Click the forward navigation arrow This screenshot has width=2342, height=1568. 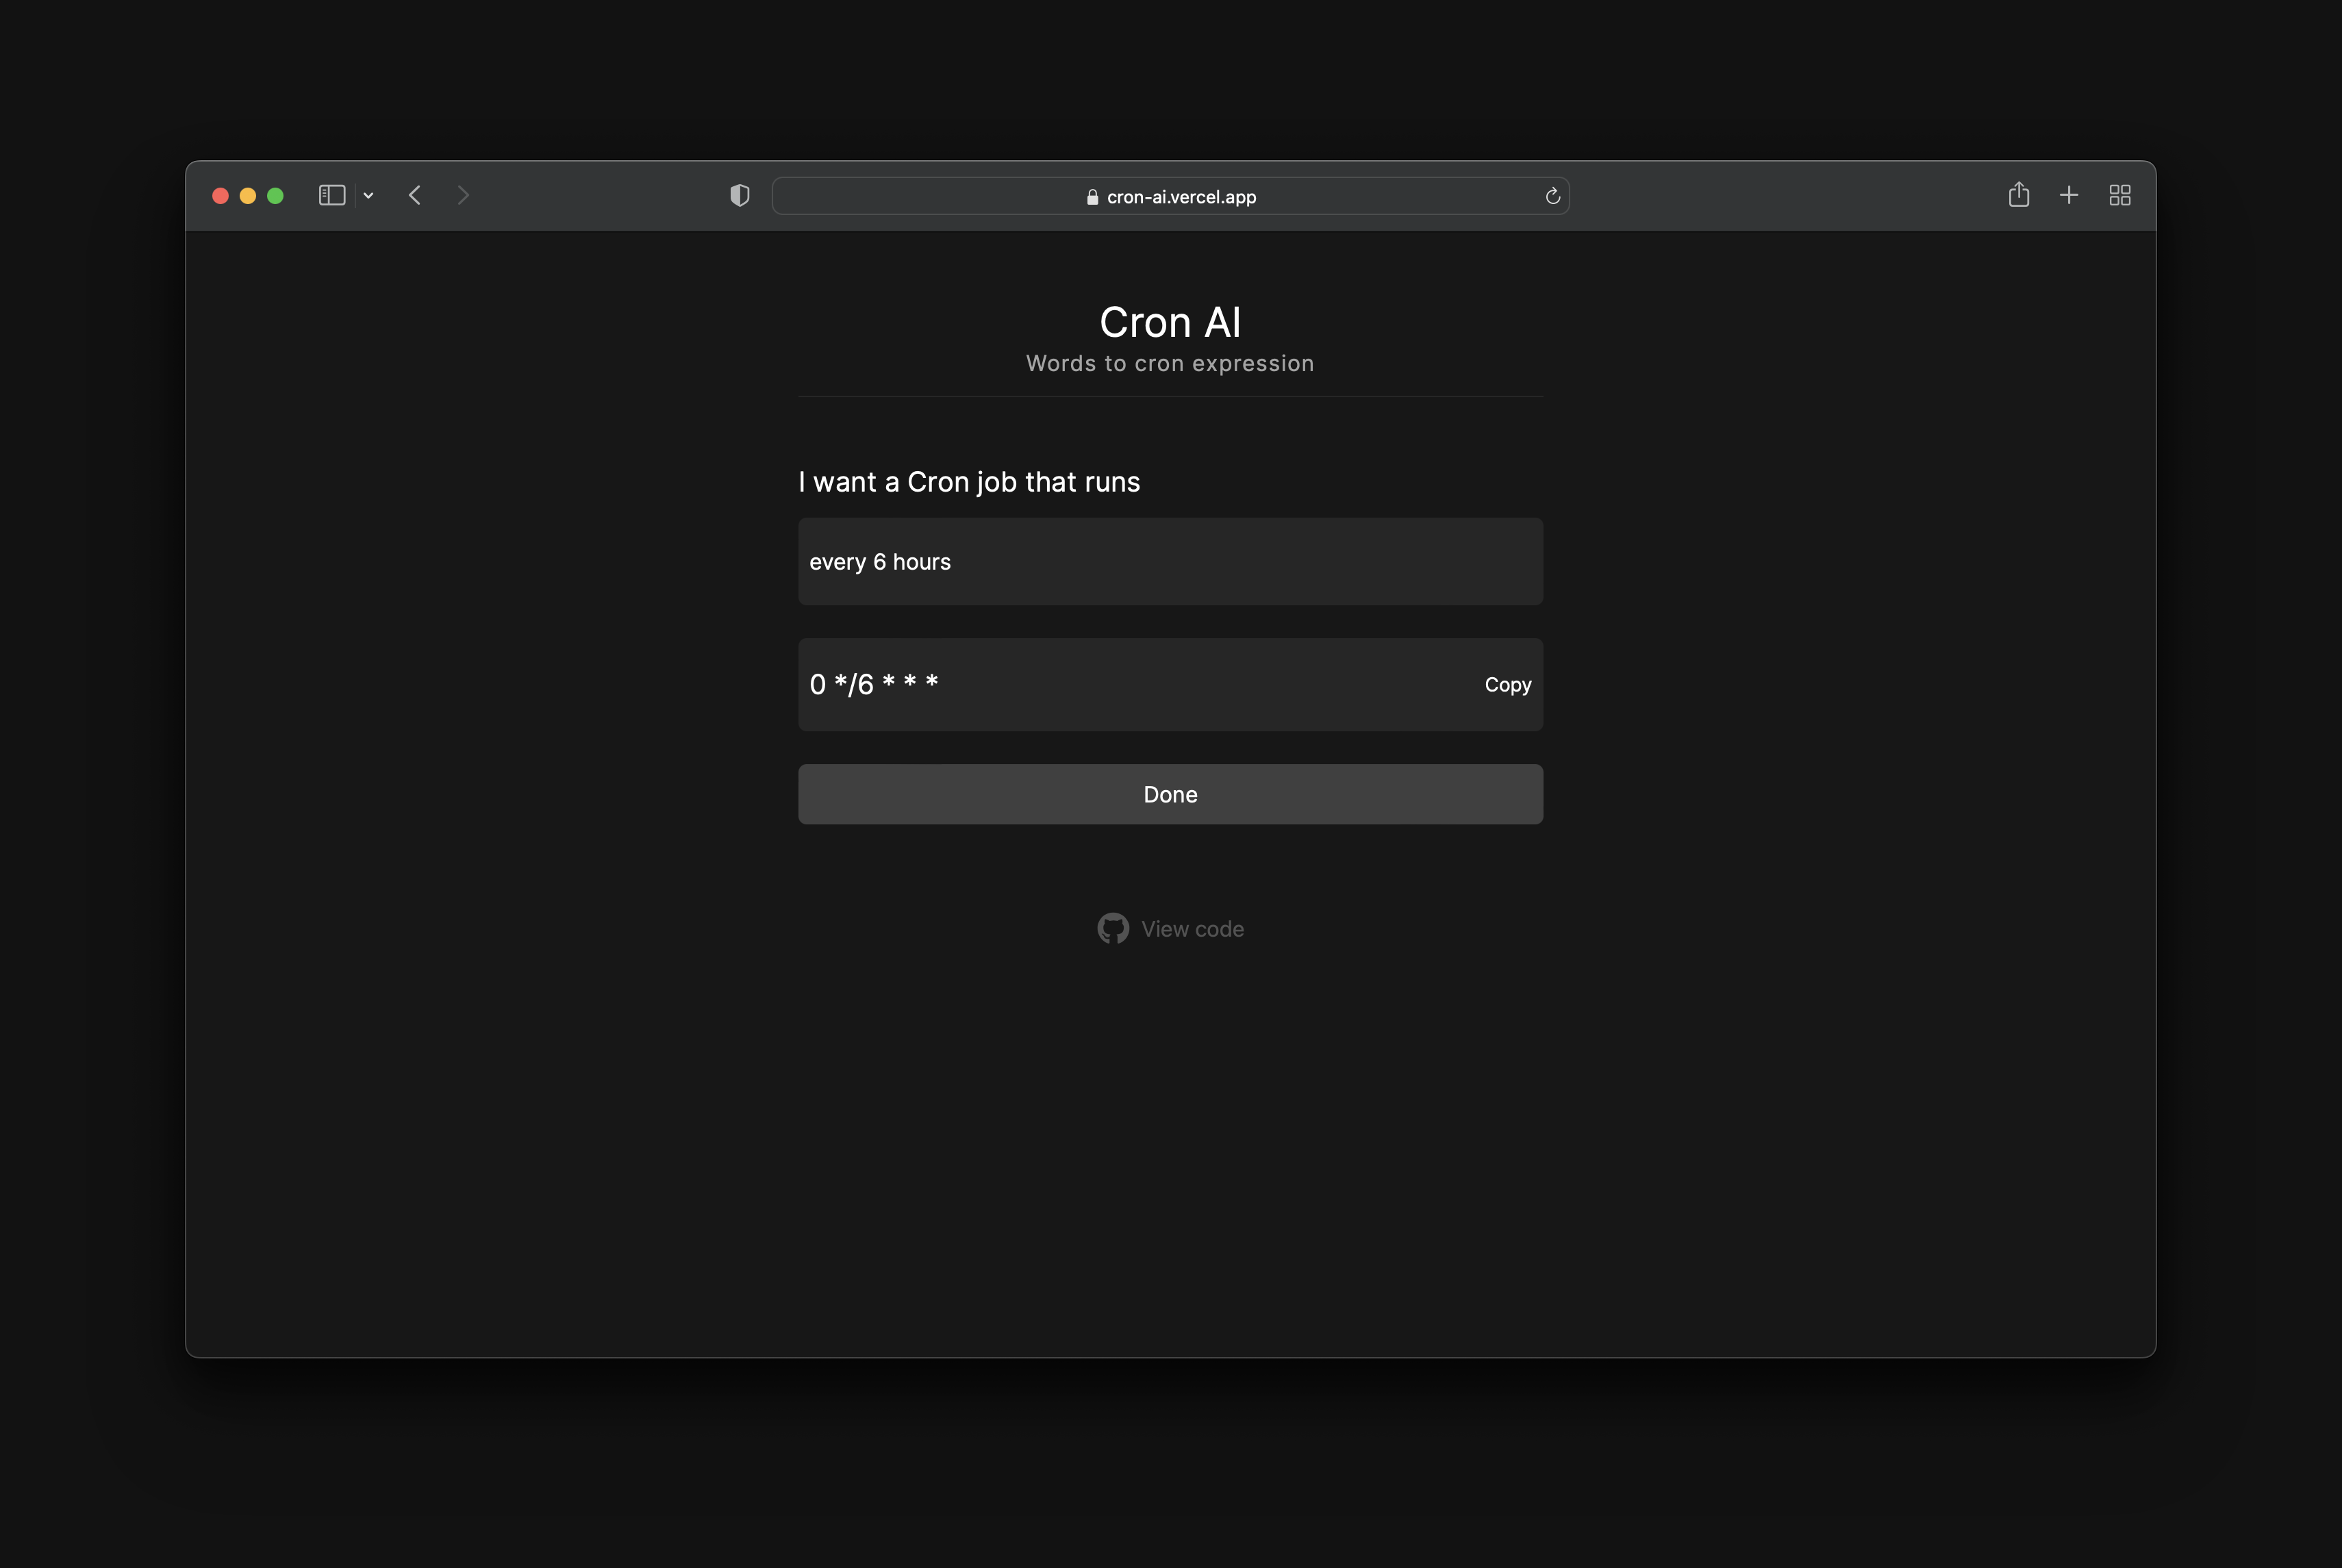[463, 195]
